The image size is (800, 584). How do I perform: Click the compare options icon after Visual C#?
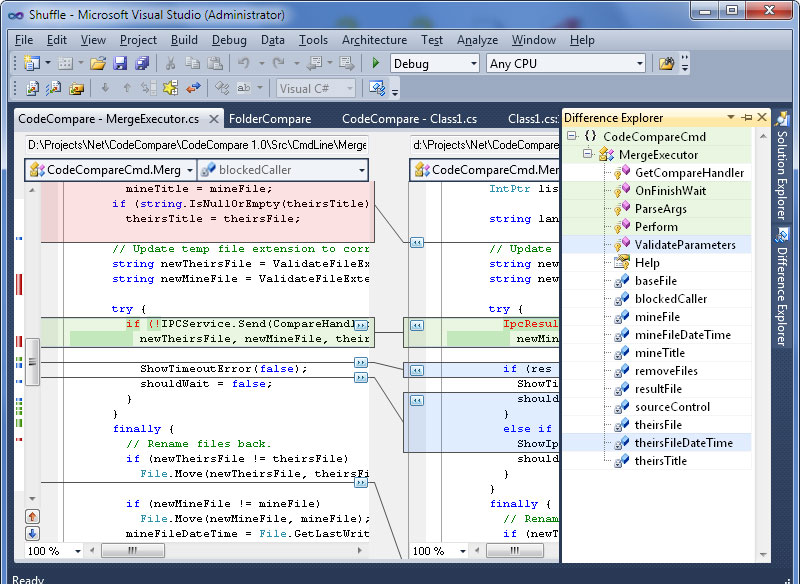377,88
